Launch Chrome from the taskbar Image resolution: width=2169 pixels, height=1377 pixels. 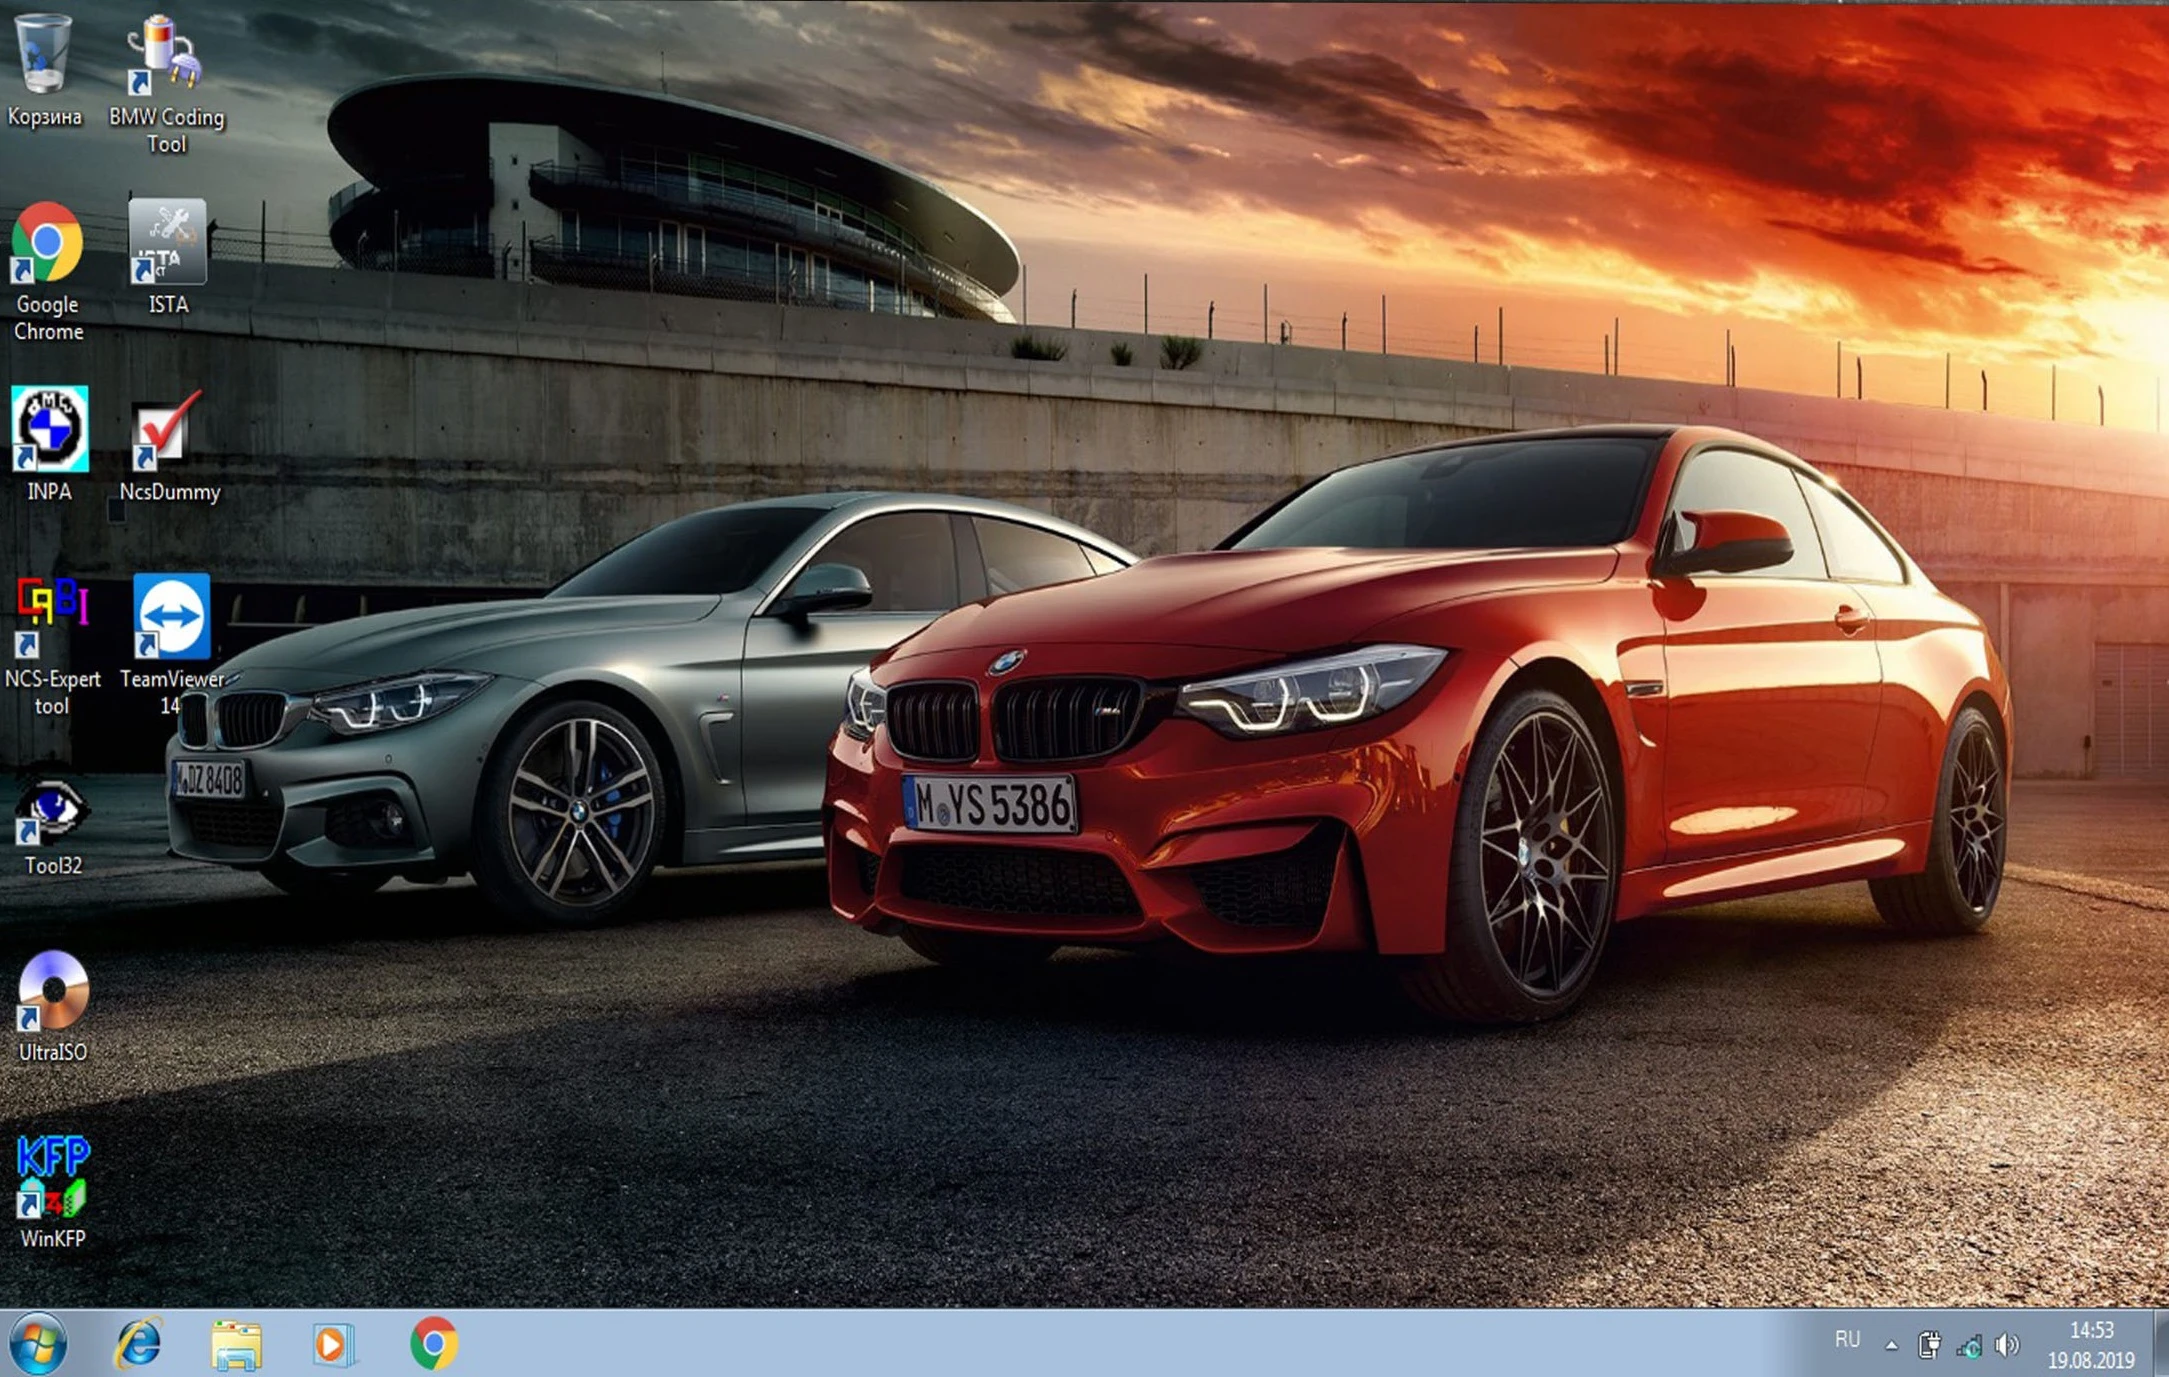click(433, 1343)
